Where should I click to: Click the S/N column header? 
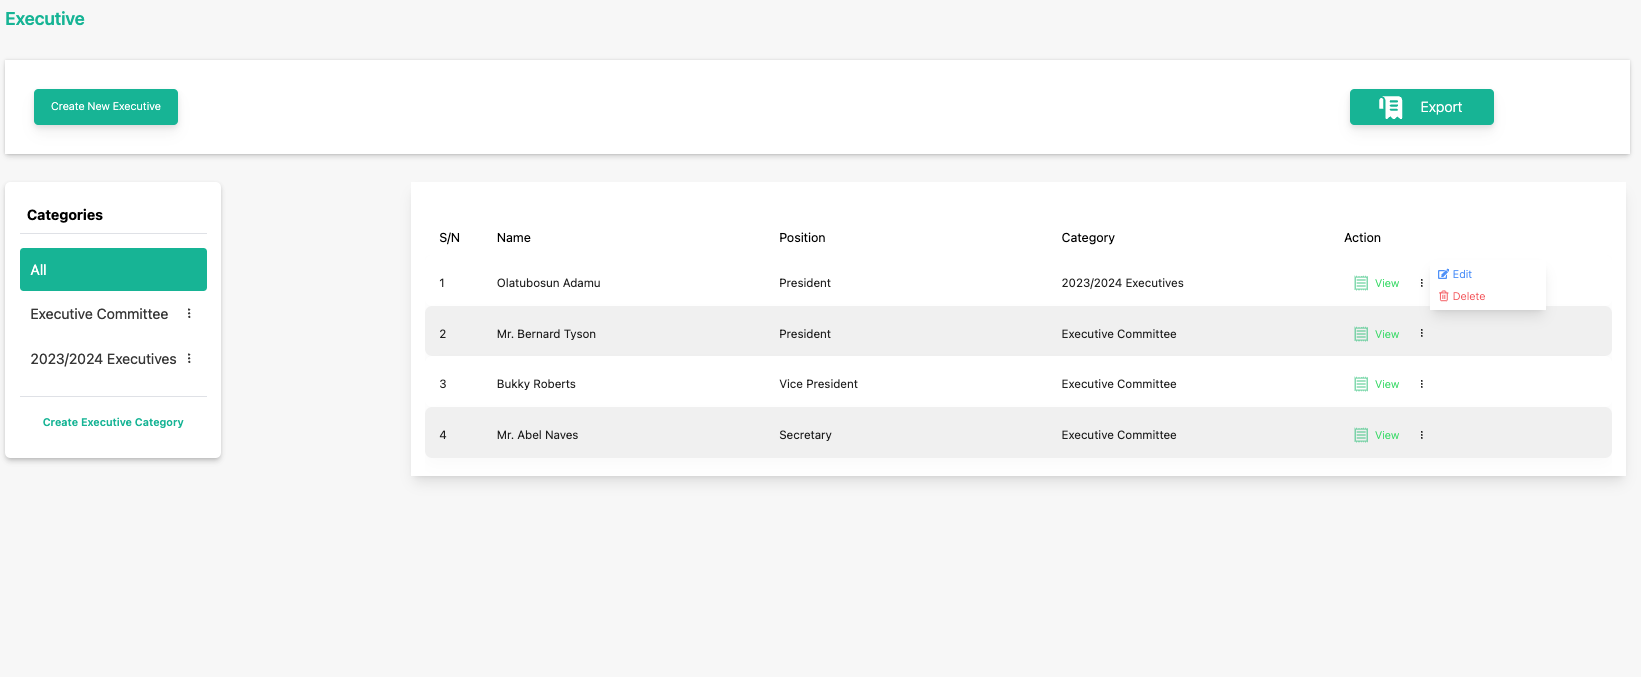pyautogui.click(x=449, y=238)
